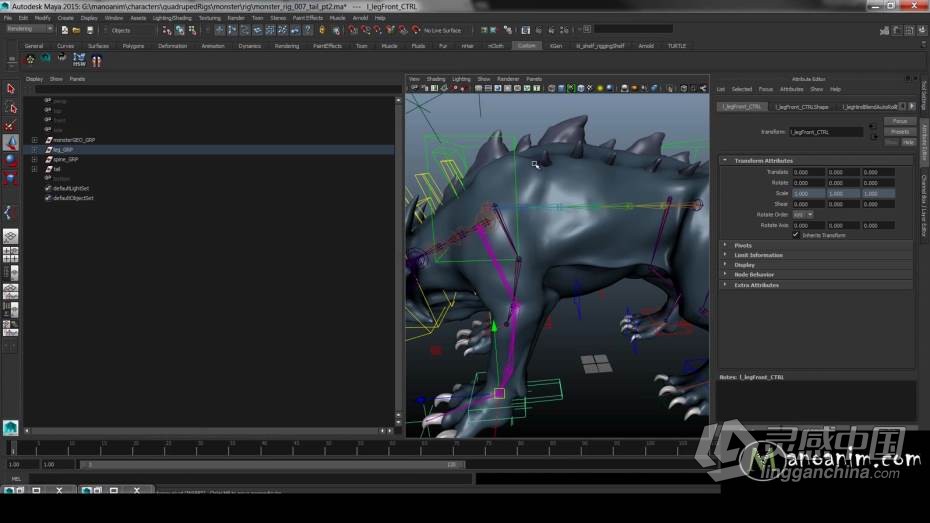
Task: Click the transform name input field
Action: point(826,132)
